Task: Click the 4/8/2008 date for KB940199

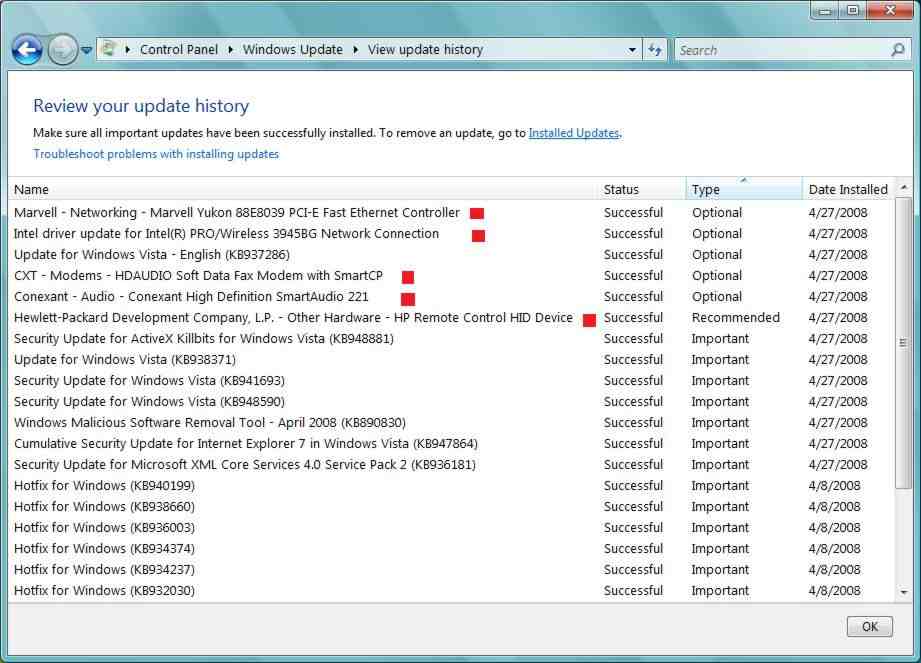Action: [834, 486]
